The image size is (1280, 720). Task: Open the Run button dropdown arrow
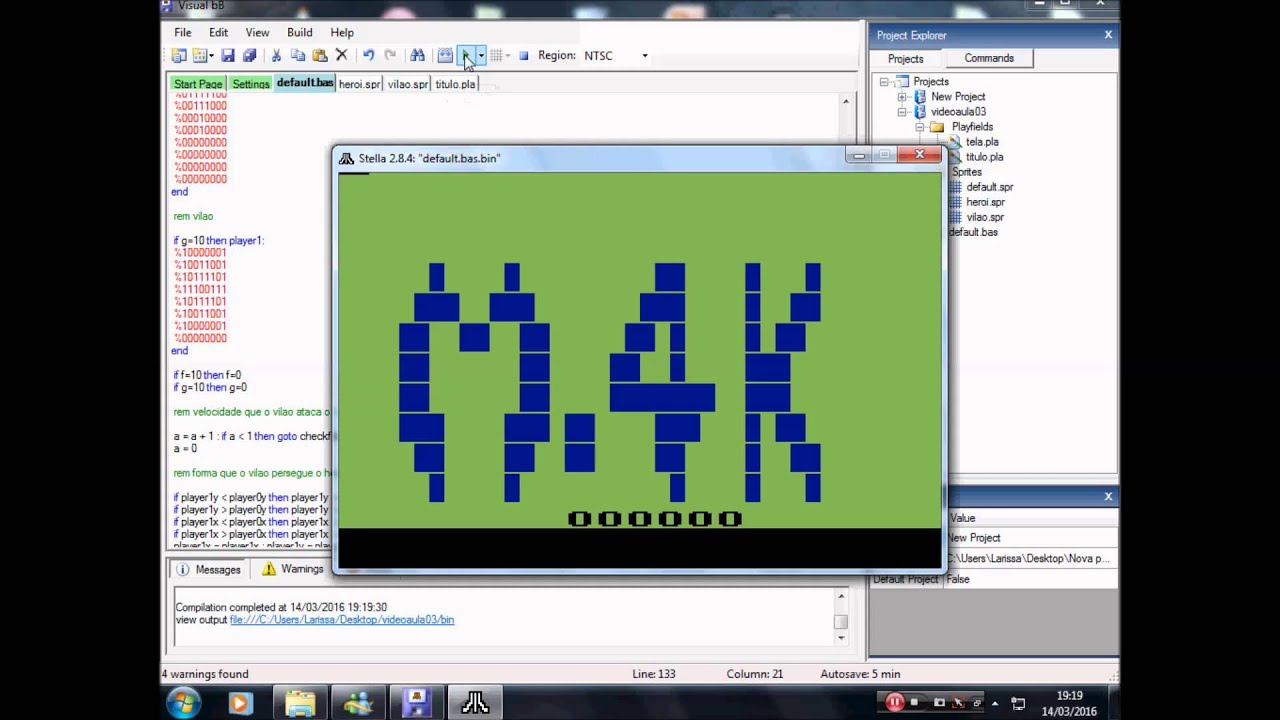click(x=480, y=56)
